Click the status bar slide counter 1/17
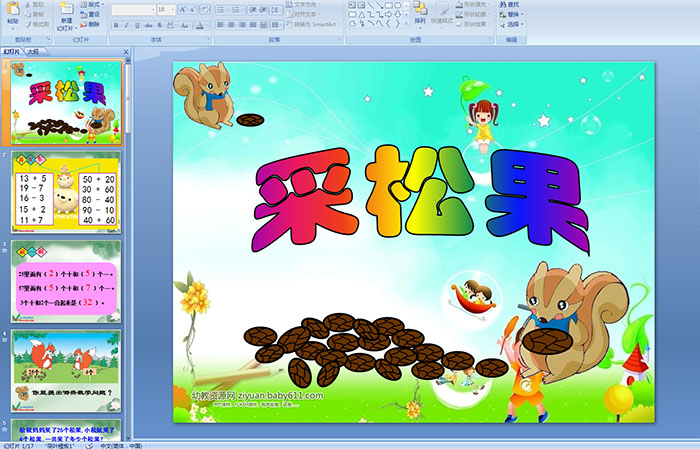This screenshot has width=700, height=449. click(x=18, y=446)
